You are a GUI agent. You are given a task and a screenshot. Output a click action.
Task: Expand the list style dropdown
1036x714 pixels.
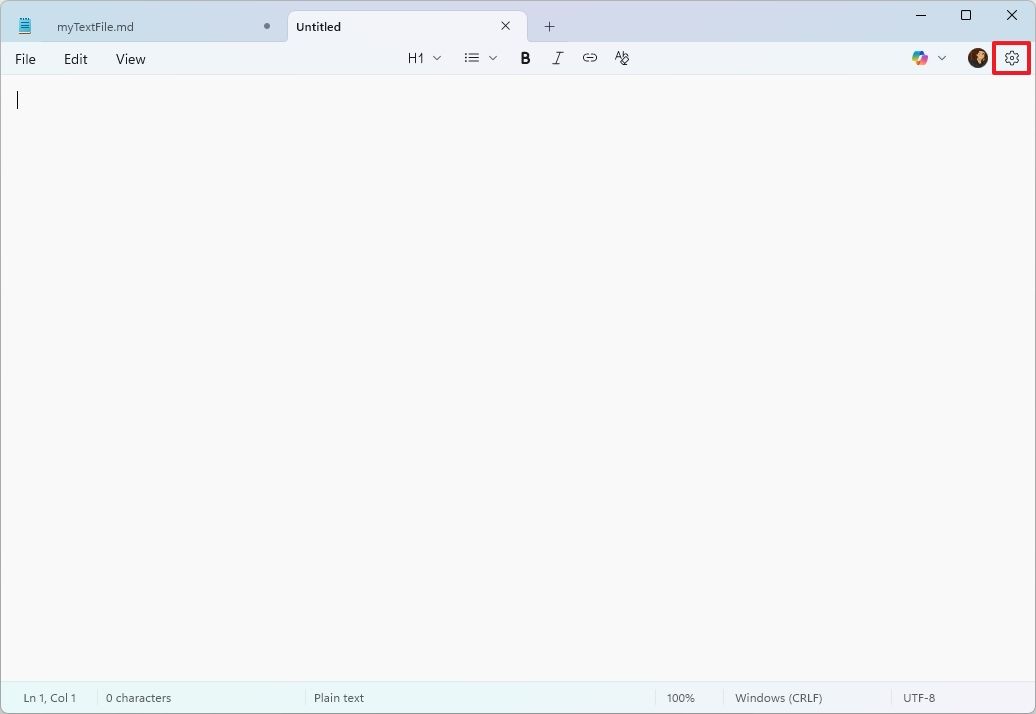[x=492, y=58]
